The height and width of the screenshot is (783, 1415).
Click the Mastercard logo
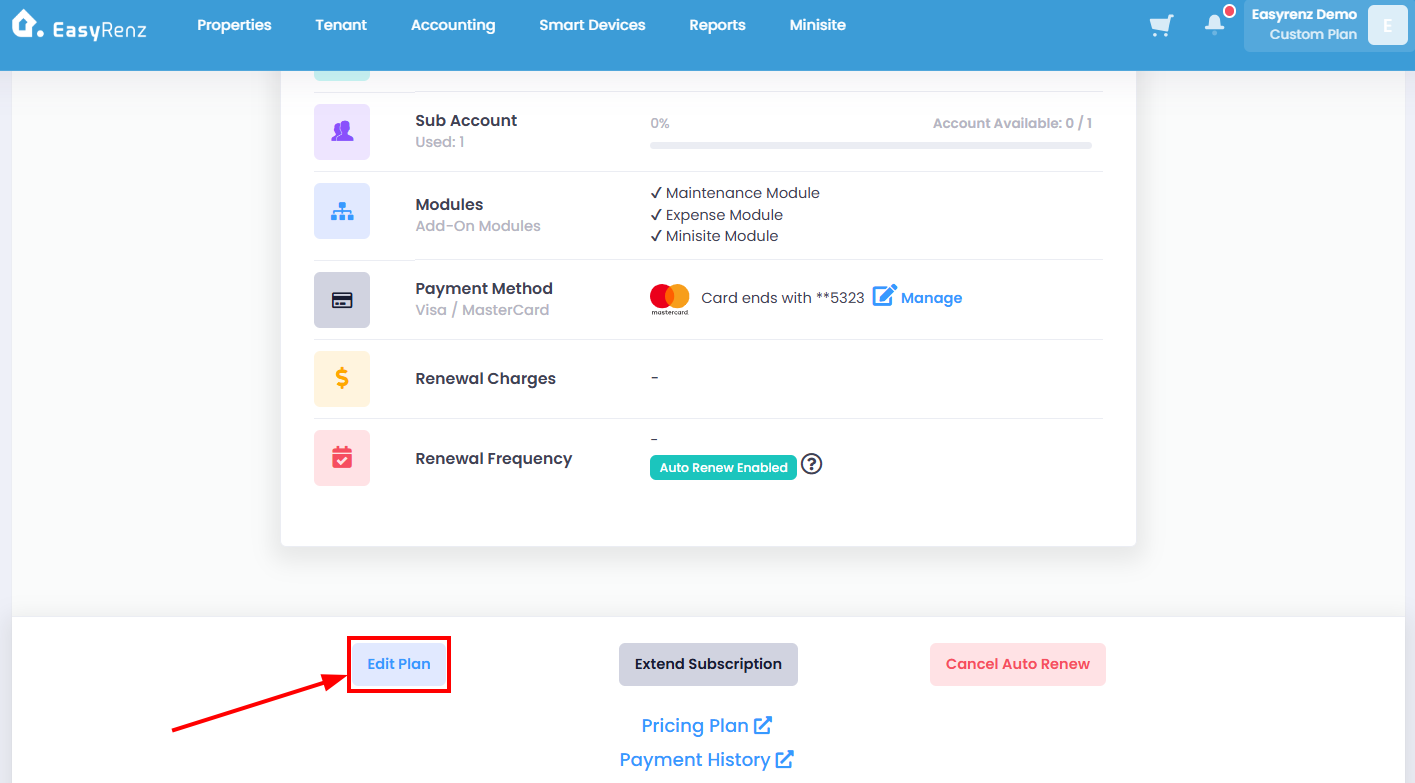click(x=670, y=299)
